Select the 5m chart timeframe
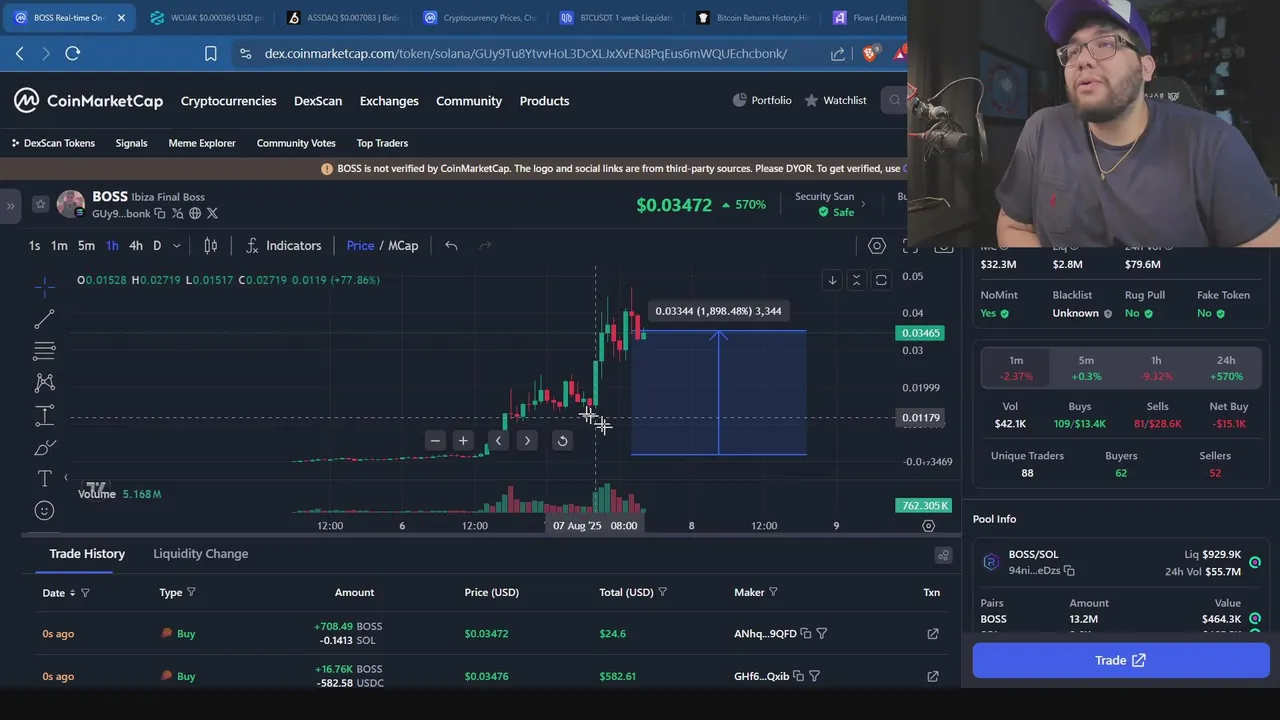 coord(86,245)
